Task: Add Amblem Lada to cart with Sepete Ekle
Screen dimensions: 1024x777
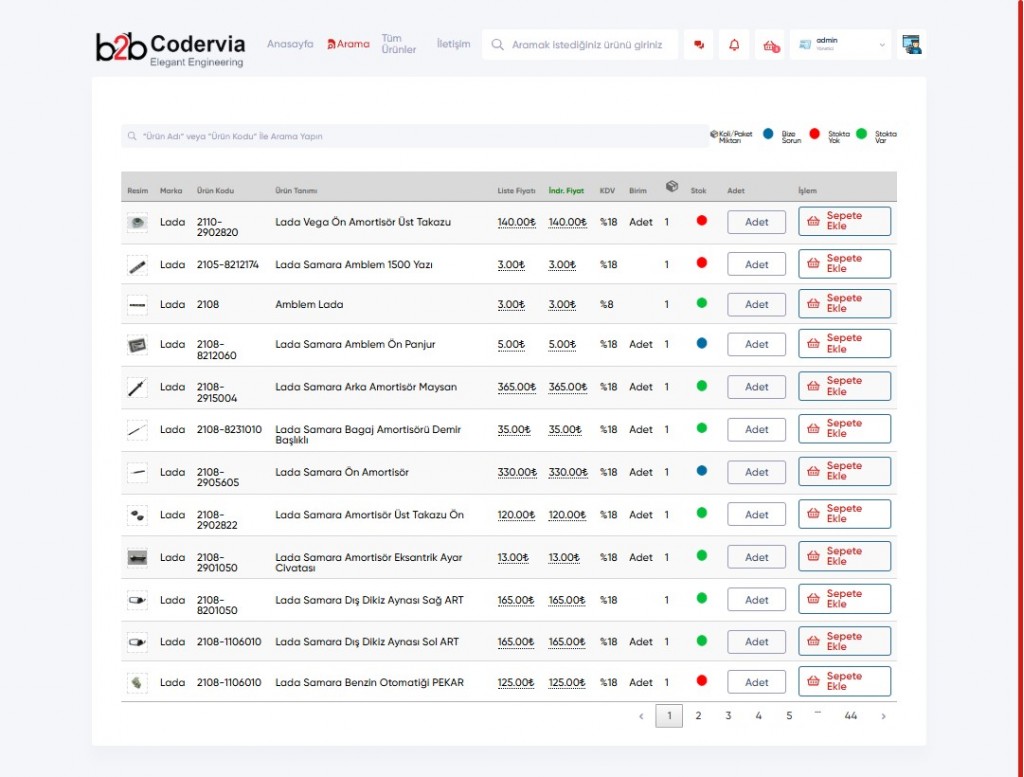Action: point(844,304)
